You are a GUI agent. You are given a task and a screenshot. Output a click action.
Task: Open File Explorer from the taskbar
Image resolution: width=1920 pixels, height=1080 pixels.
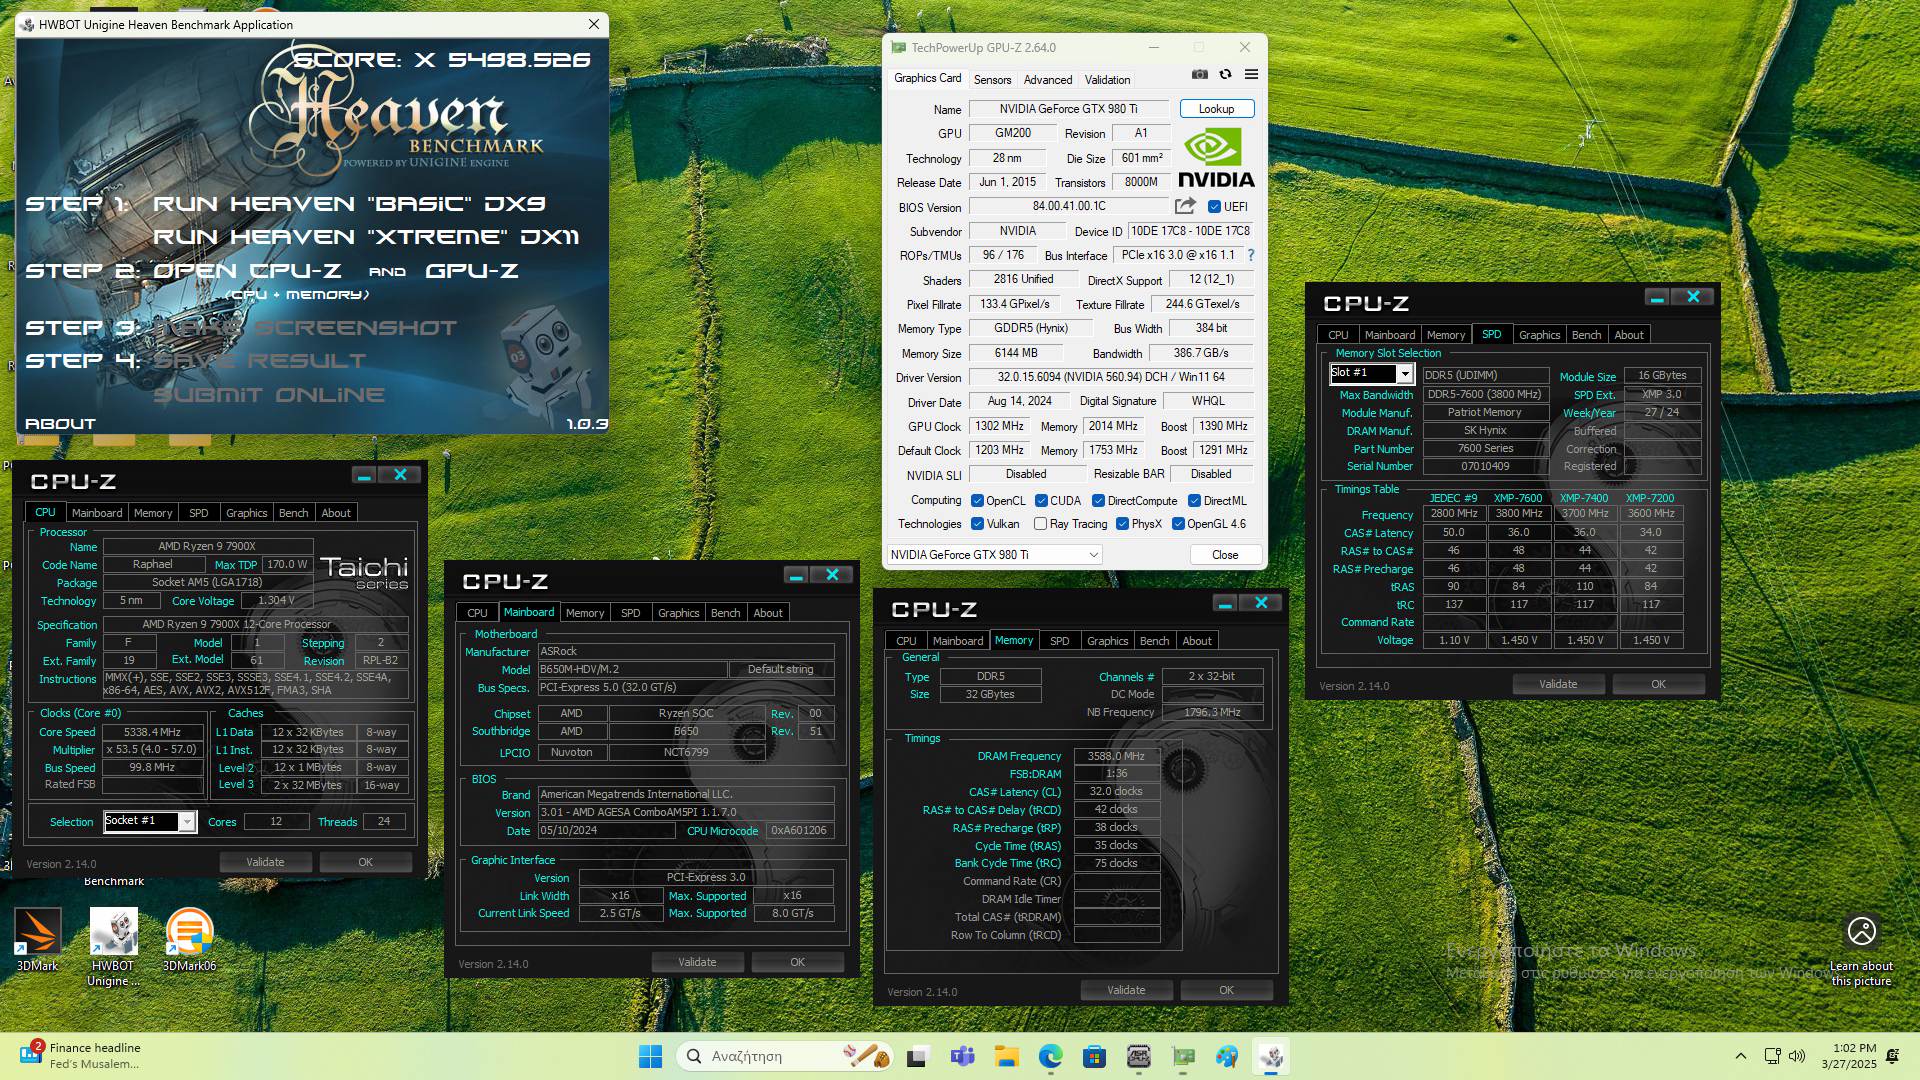1006,1056
